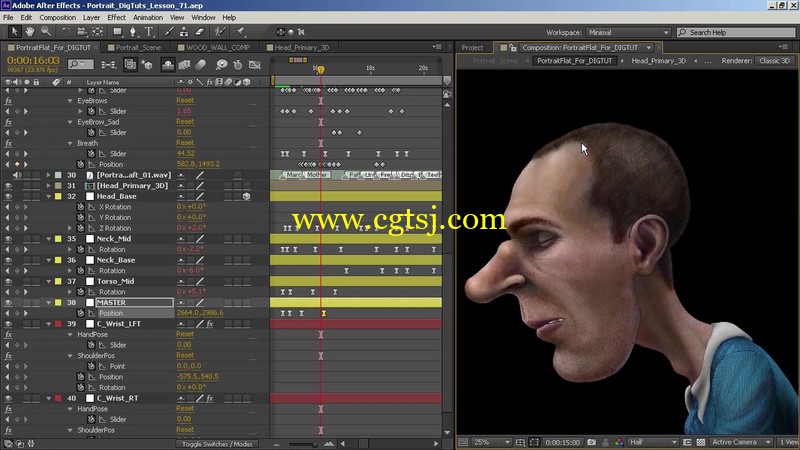The image size is (800, 450).
Task: Select the Rectangle shape tool
Action: 117,32
